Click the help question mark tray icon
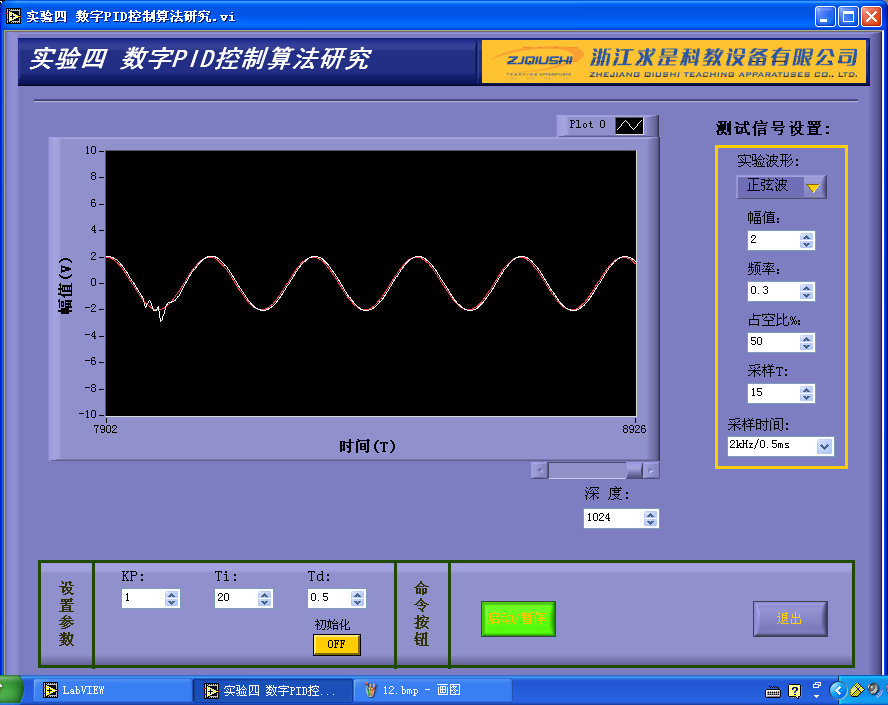Viewport: 888px width, 705px height. [795, 690]
